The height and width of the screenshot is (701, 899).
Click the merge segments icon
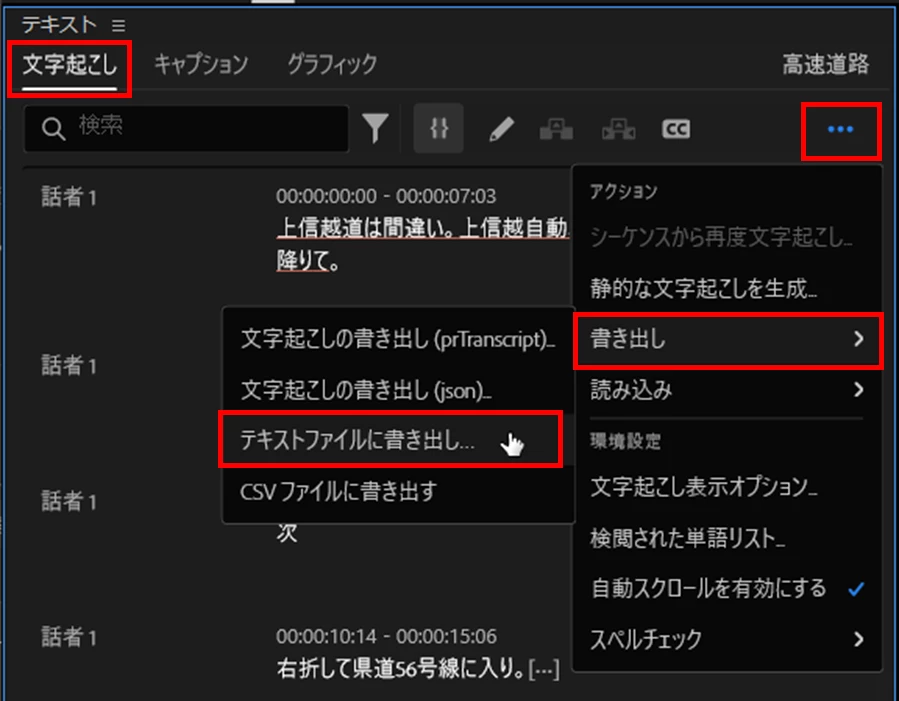click(x=618, y=129)
